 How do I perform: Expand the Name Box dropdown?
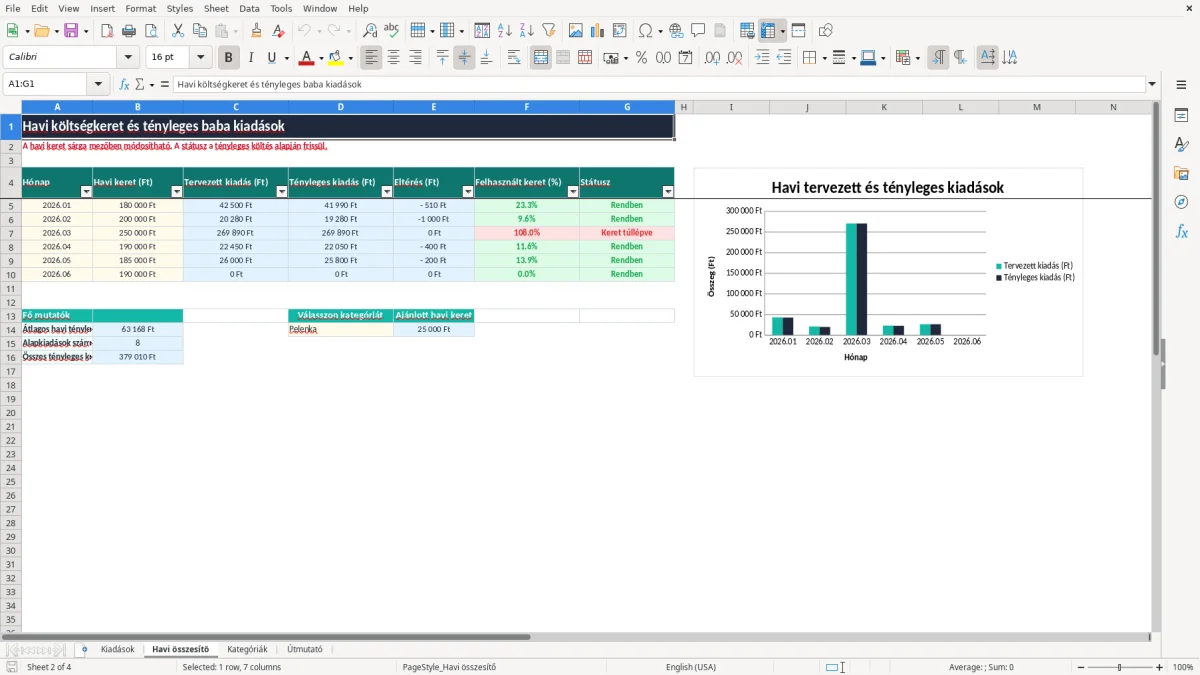pos(98,85)
